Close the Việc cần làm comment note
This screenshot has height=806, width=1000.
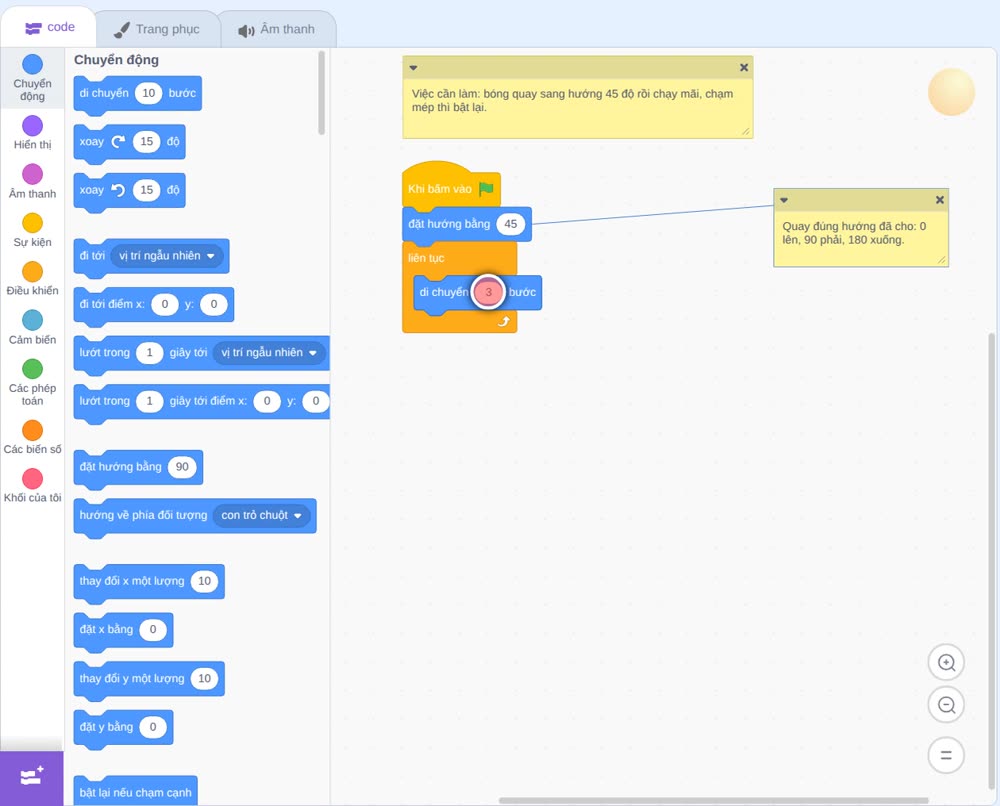pos(744,68)
